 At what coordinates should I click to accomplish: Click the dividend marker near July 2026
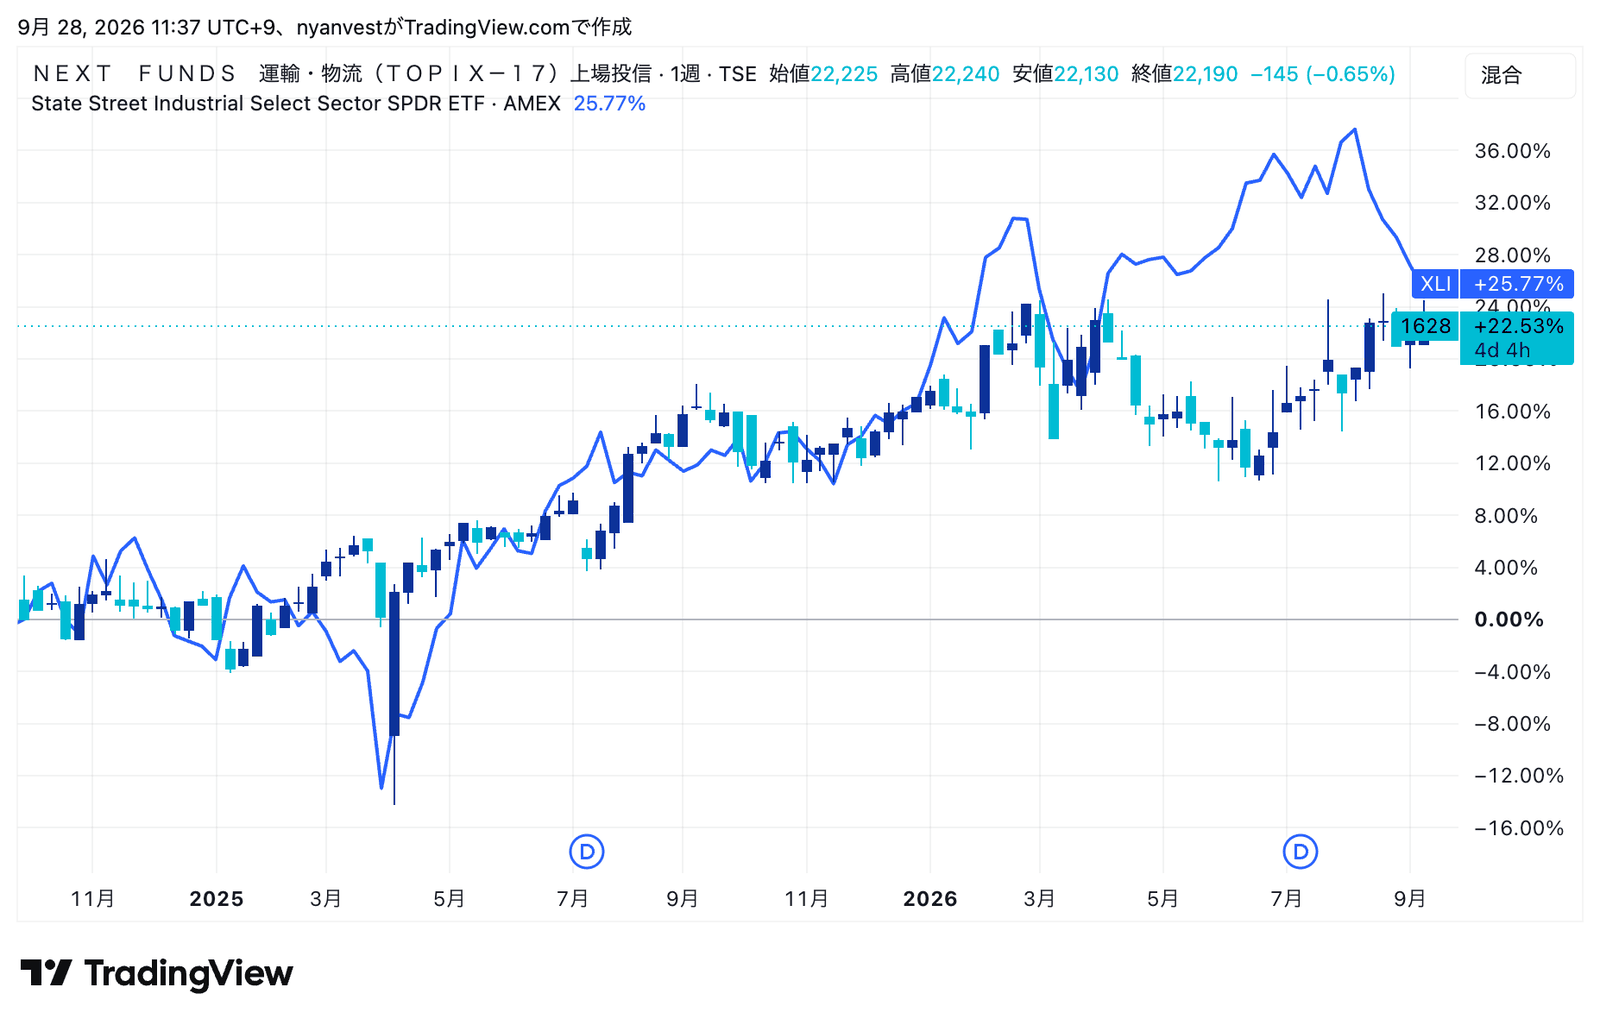(x=1300, y=852)
